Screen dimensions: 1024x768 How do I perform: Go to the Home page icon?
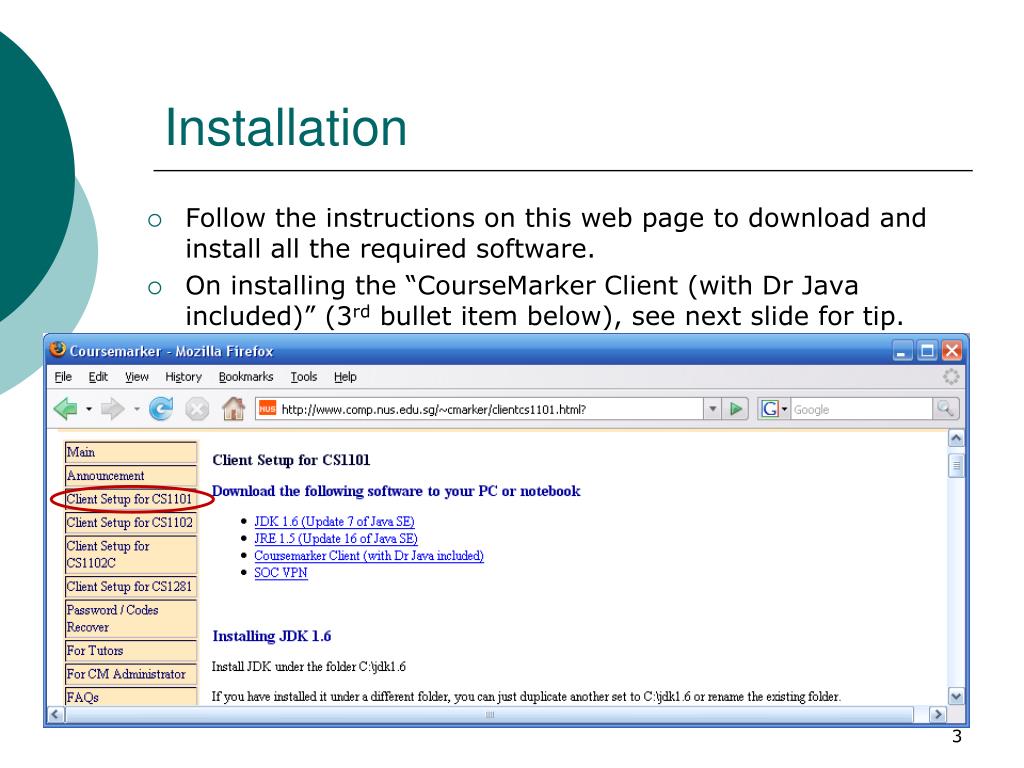pos(233,409)
